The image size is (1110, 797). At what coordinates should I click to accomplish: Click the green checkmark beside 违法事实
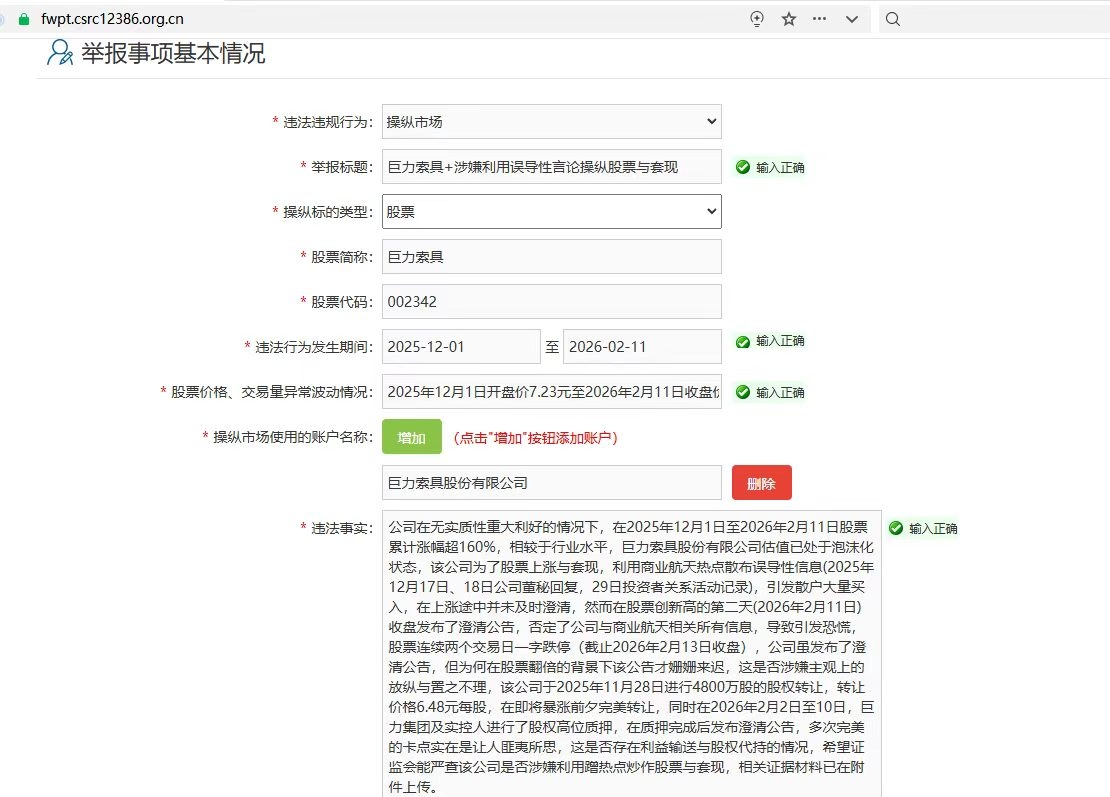pyautogui.click(x=896, y=528)
